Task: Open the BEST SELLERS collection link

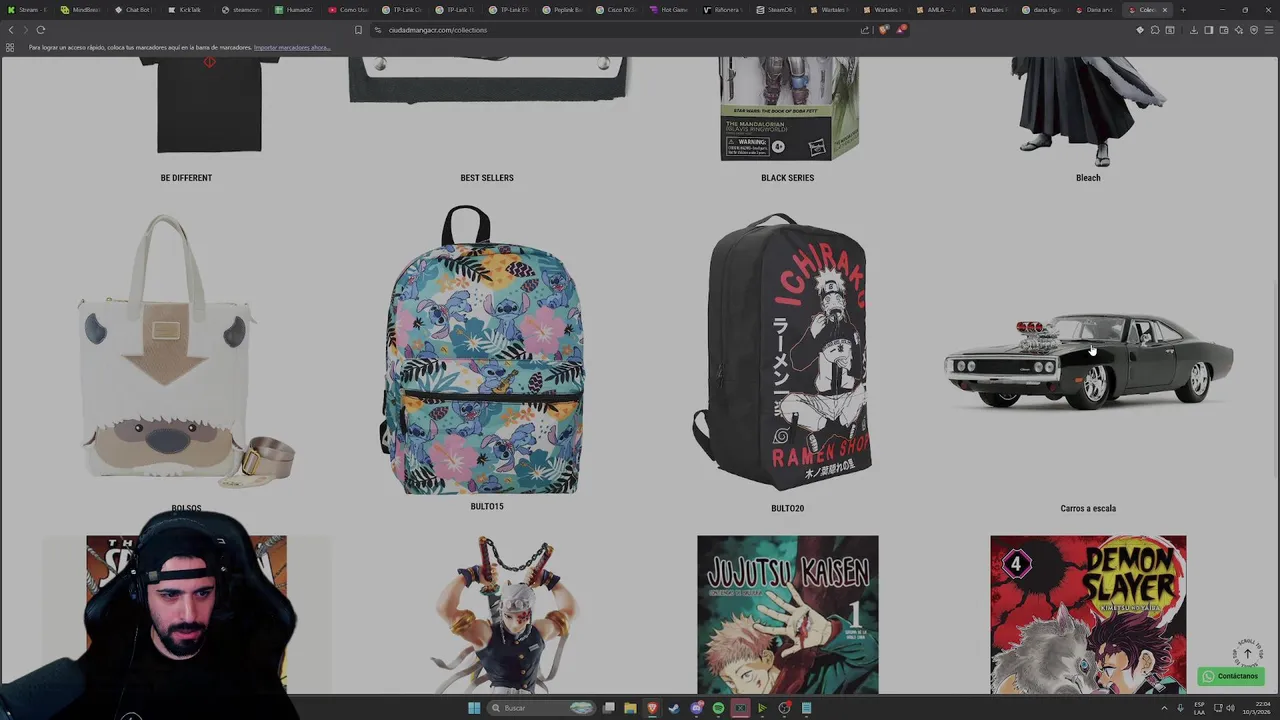Action: click(487, 178)
